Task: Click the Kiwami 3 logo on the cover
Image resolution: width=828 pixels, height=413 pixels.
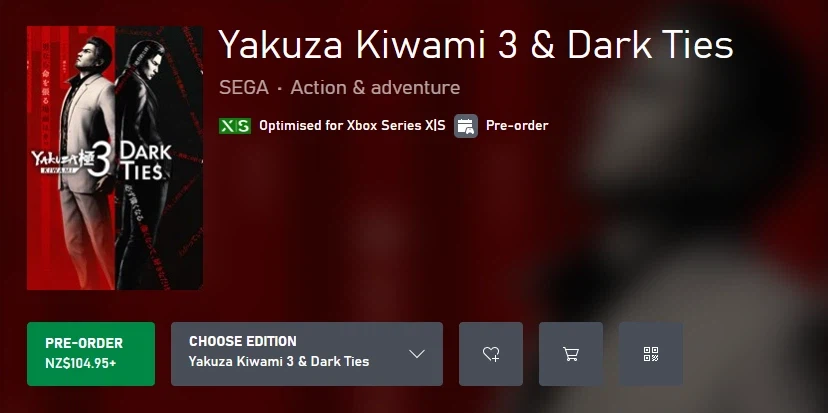Action: click(71, 163)
